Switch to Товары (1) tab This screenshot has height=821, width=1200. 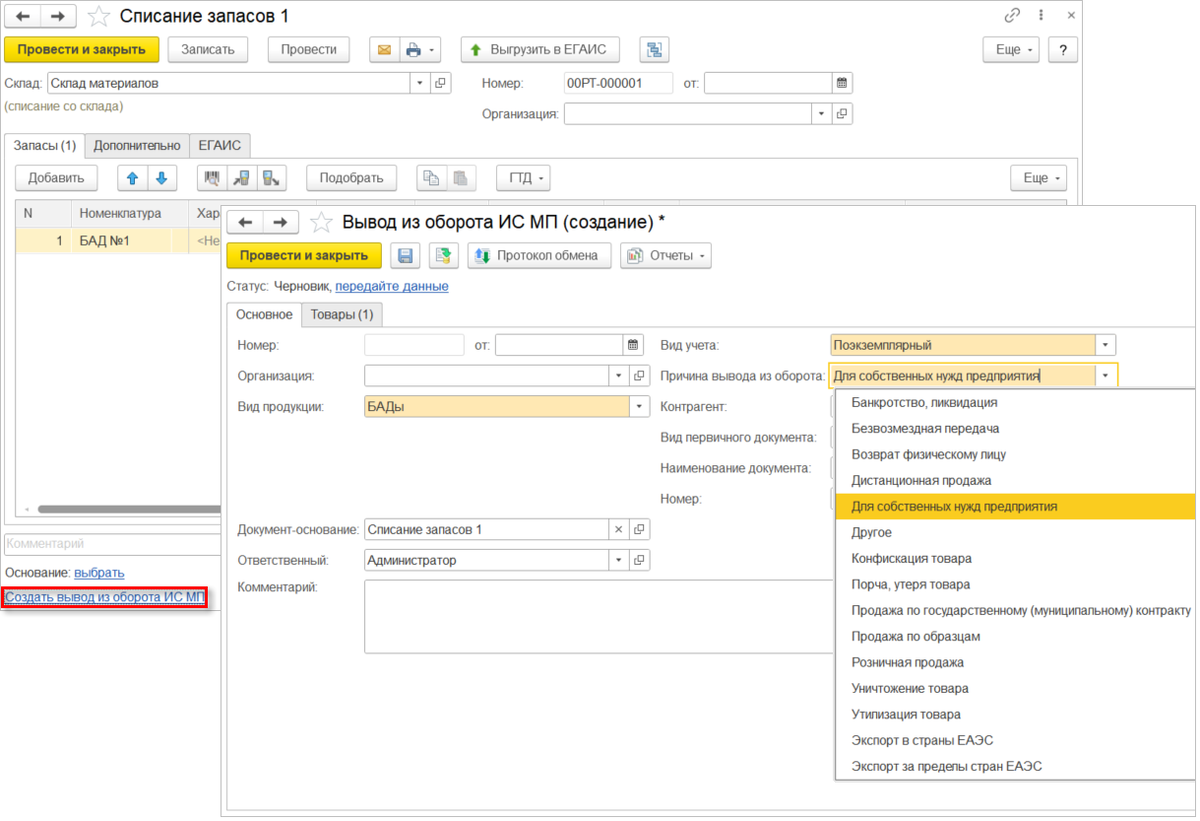coord(342,314)
